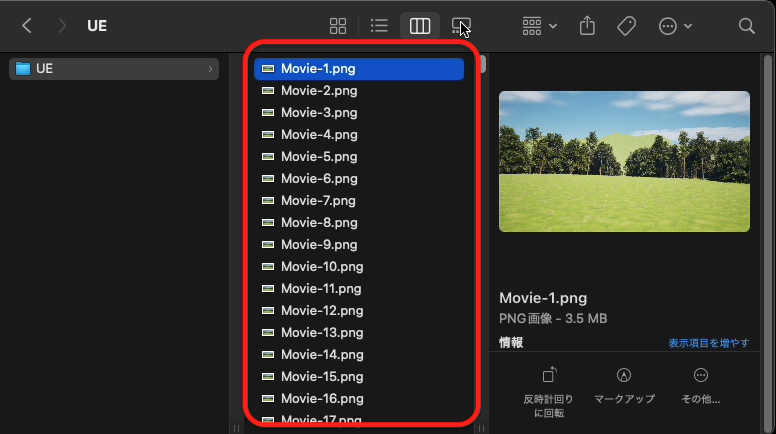Open マークアップ tool
Viewport: 776px width, 434px height.
pyautogui.click(x=624, y=386)
